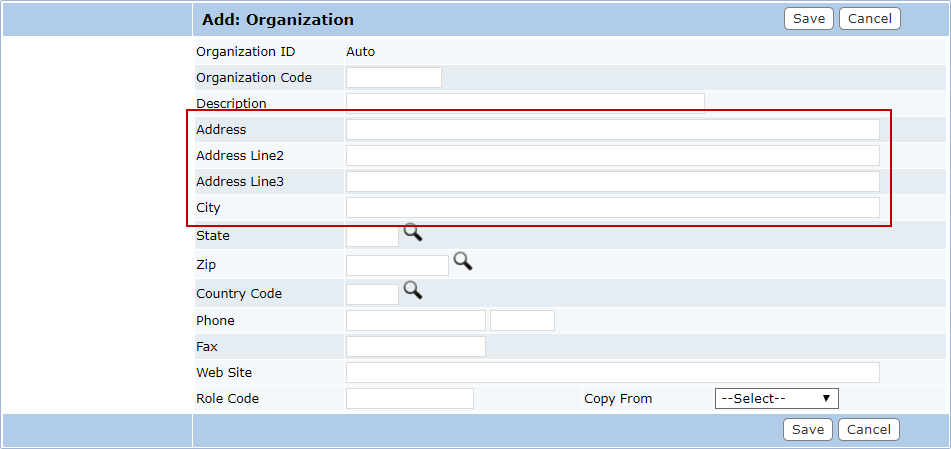Focus the State code field
This screenshot has width=951, height=449.
pyautogui.click(x=372, y=236)
